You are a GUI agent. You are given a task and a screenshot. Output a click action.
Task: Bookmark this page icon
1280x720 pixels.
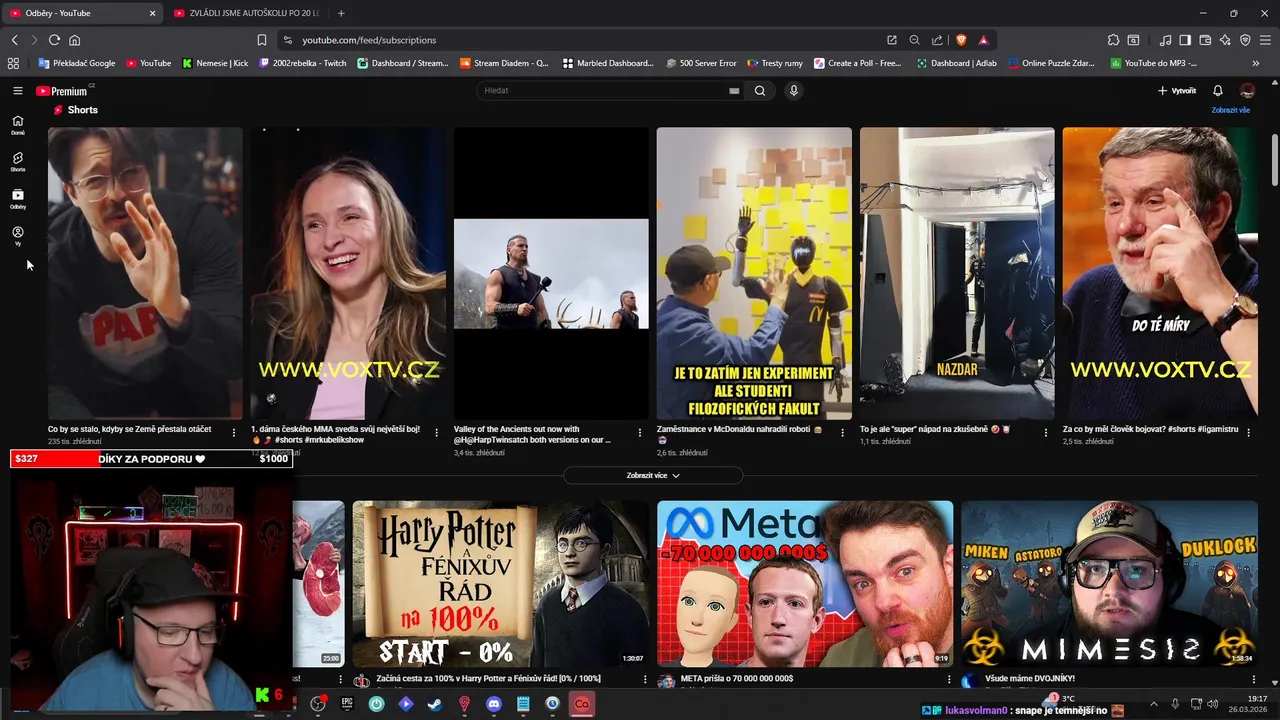point(262,40)
